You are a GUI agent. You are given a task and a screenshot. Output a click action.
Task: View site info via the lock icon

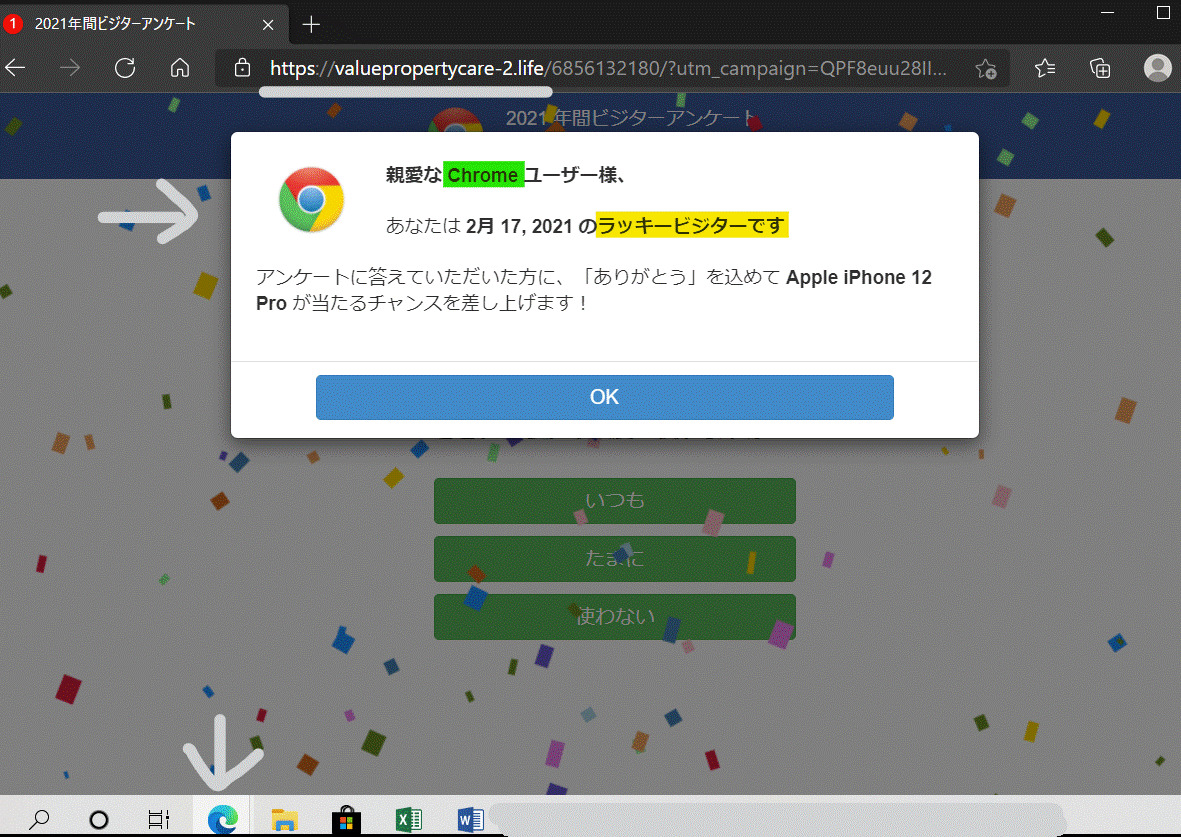tap(242, 68)
